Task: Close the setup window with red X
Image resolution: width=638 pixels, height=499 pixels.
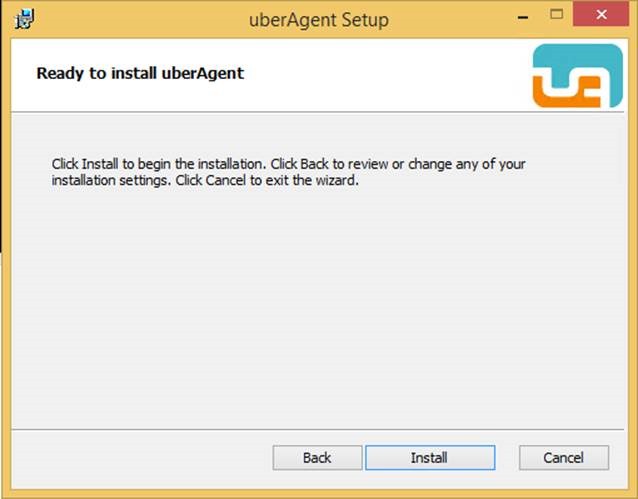Action: click(x=601, y=15)
